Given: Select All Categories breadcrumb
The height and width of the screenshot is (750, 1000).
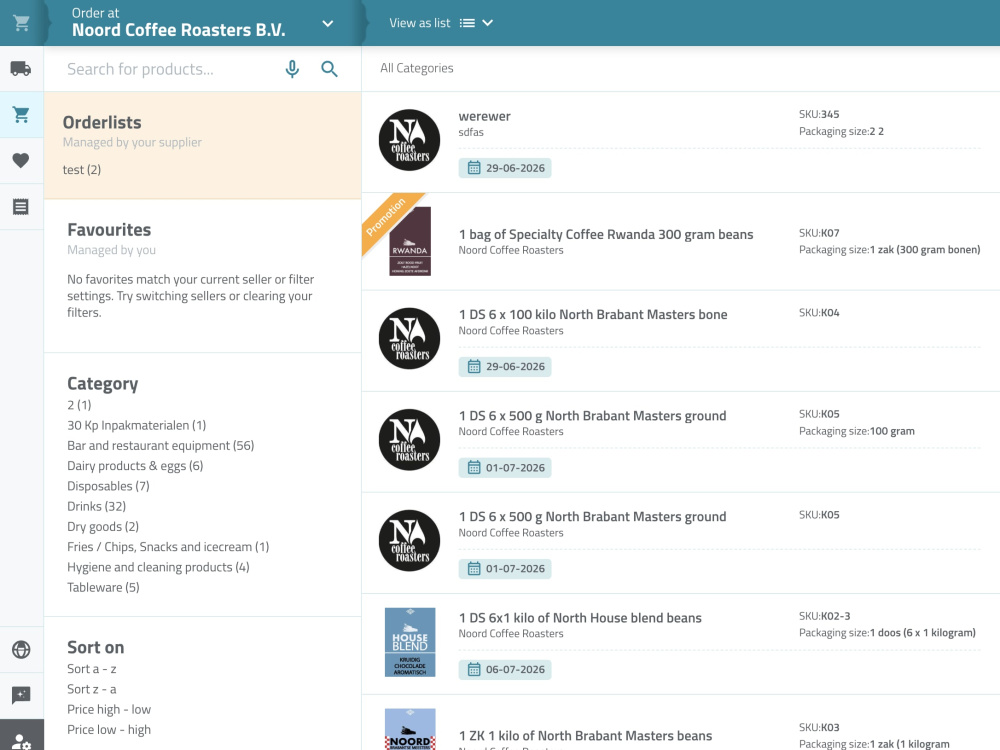Looking at the screenshot, I should (416, 68).
